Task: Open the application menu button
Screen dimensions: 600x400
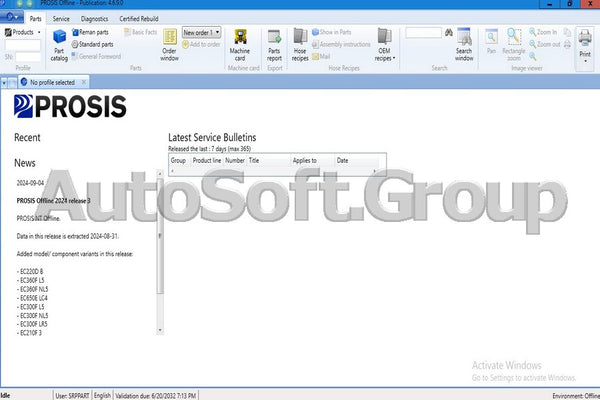Action: (x=12, y=17)
